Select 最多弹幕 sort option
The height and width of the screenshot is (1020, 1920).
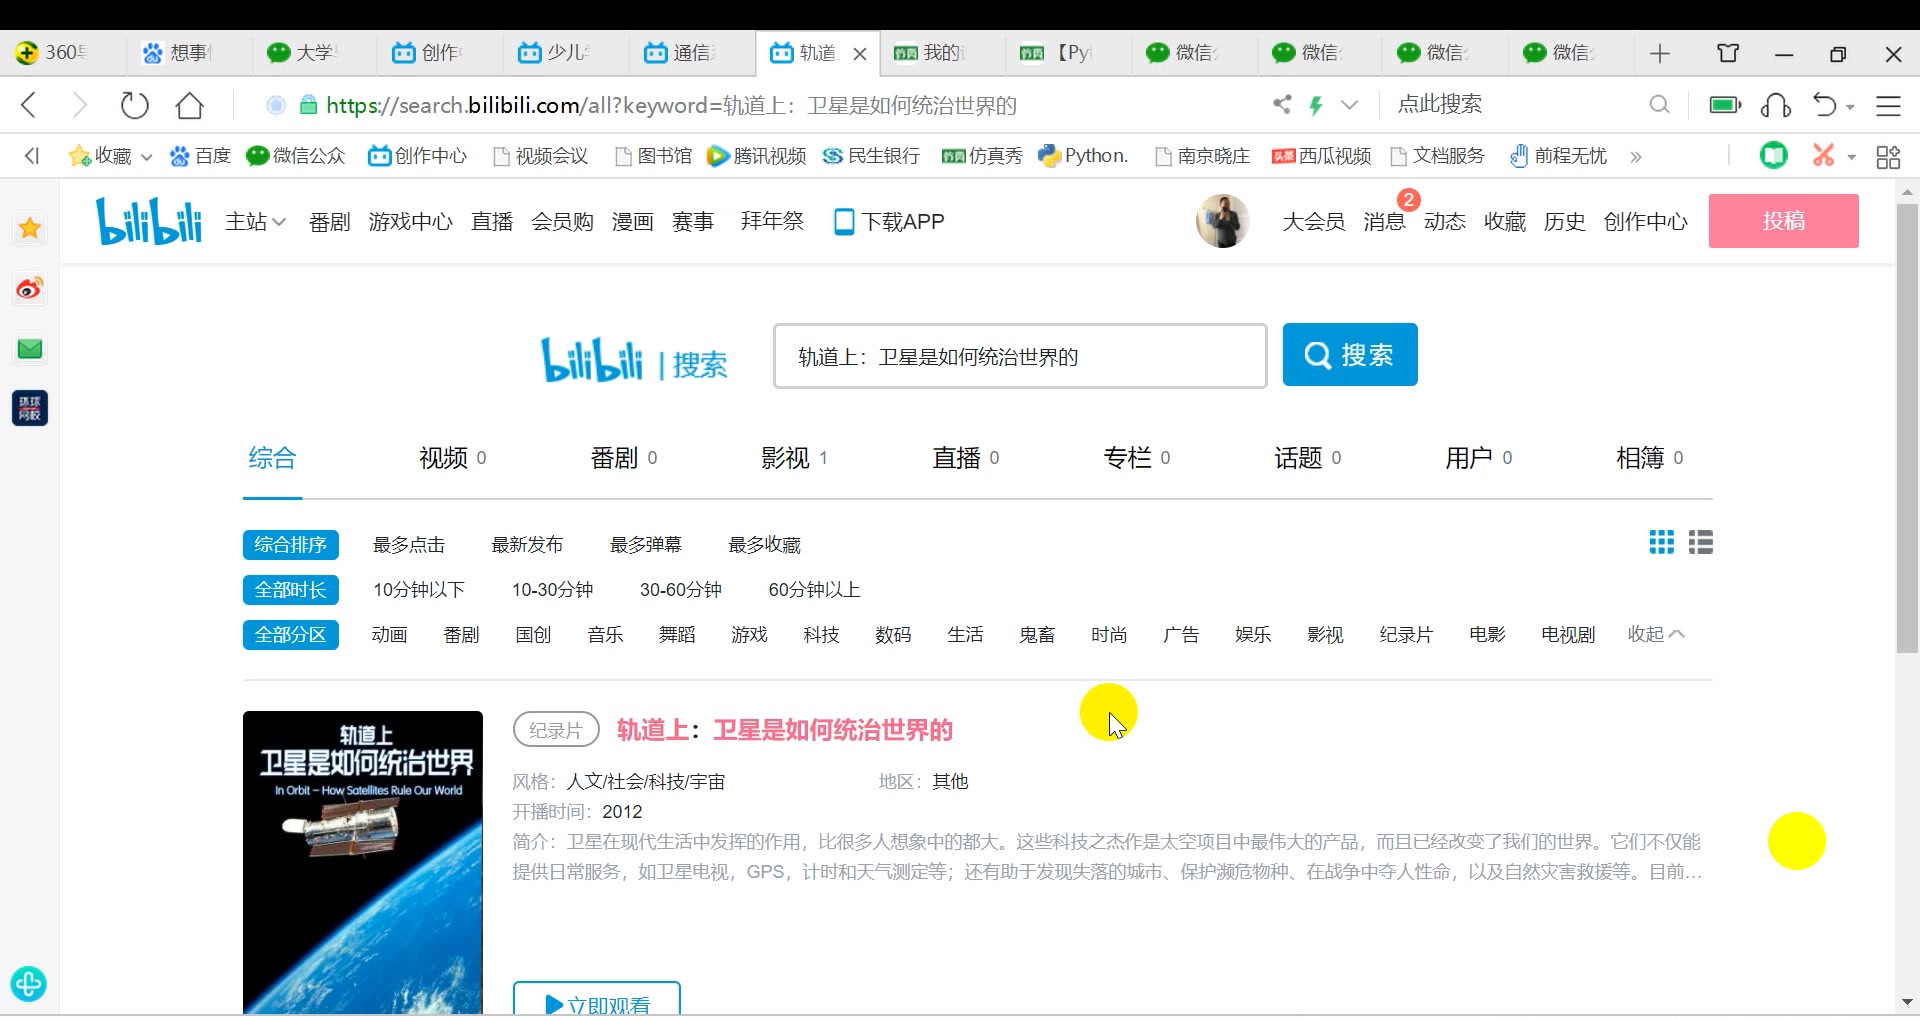coord(645,545)
